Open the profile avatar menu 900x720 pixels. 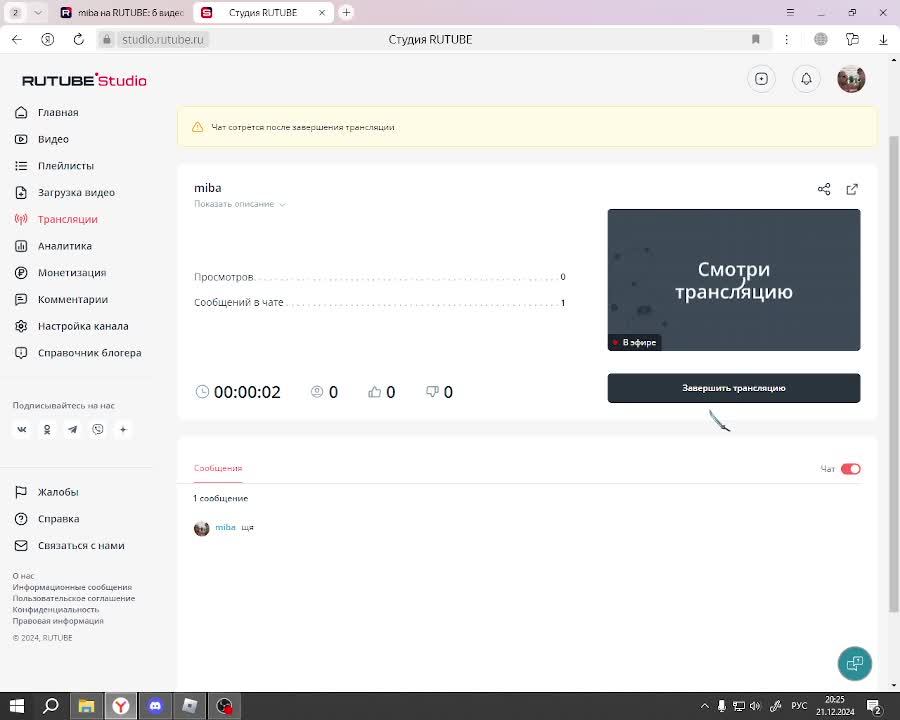pos(851,79)
